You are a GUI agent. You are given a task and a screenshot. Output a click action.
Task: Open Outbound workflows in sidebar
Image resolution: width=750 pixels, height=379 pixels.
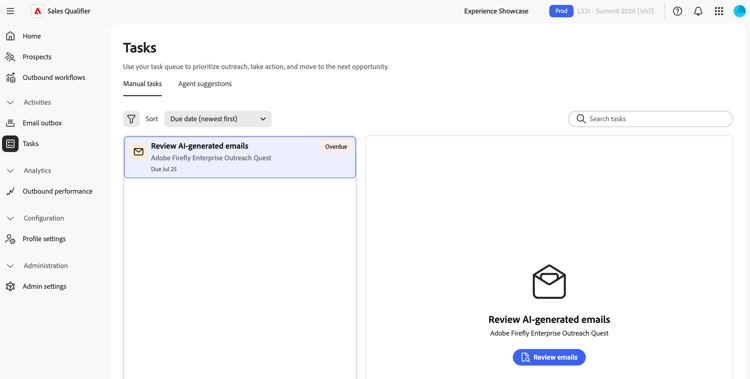pos(54,78)
